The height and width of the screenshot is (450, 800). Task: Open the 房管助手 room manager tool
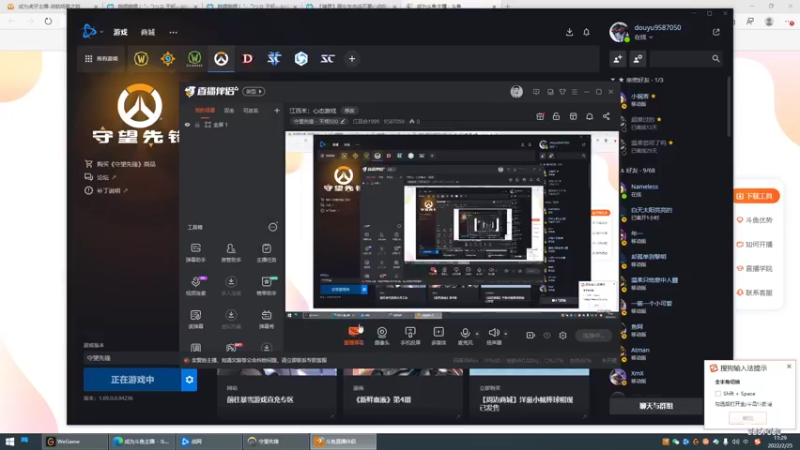231,253
